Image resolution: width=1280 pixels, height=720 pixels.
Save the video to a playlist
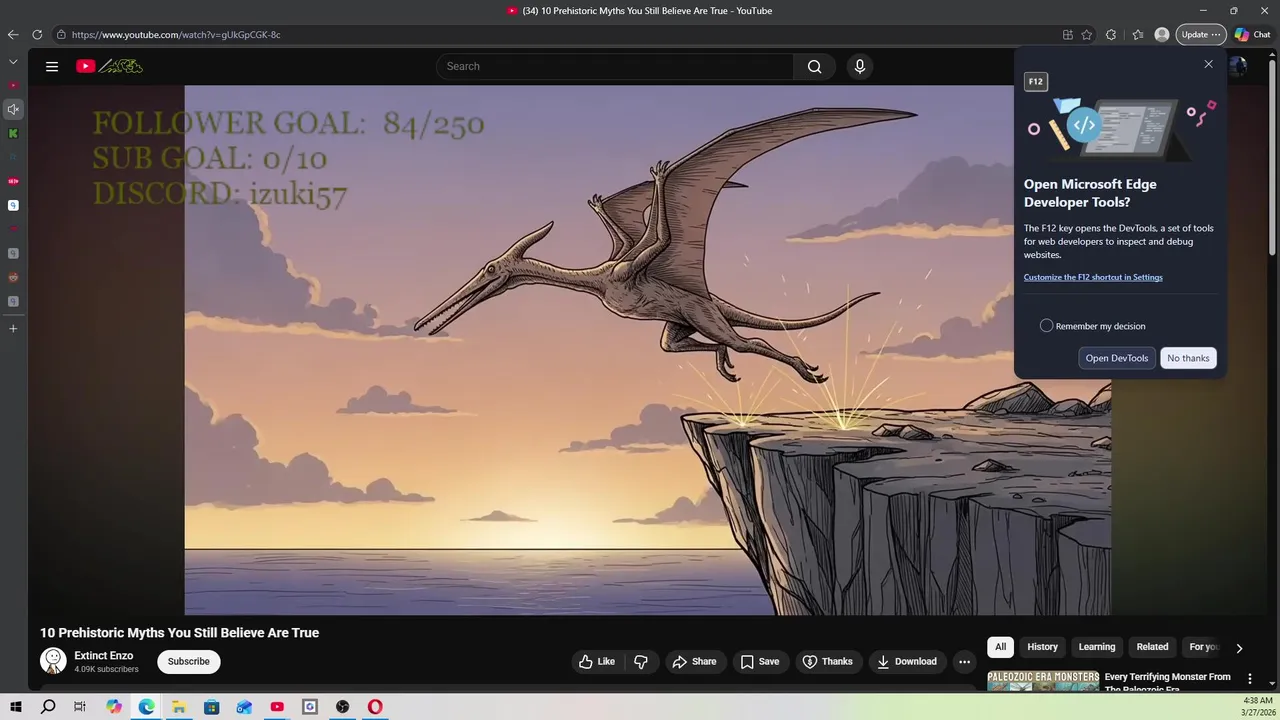pyautogui.click(x=760, y=661)
